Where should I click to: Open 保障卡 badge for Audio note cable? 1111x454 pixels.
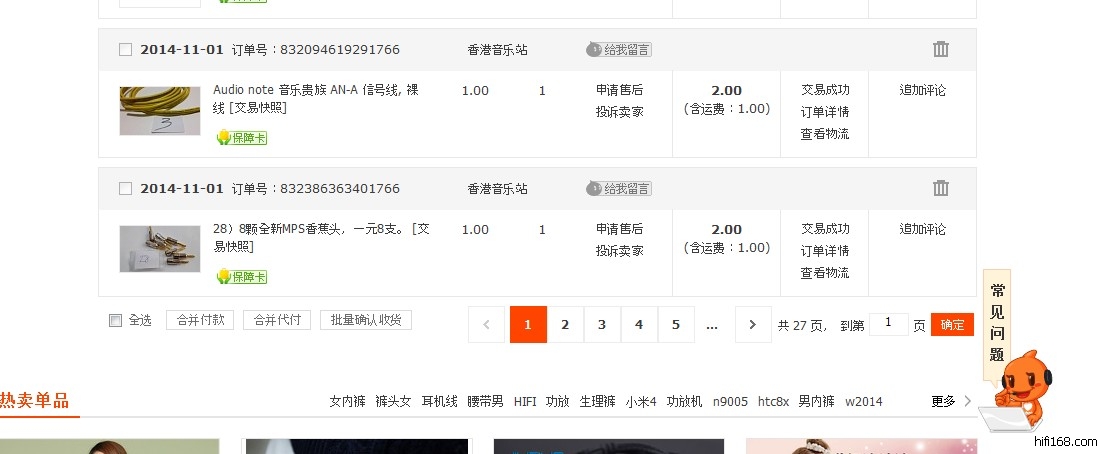(241, 137)
